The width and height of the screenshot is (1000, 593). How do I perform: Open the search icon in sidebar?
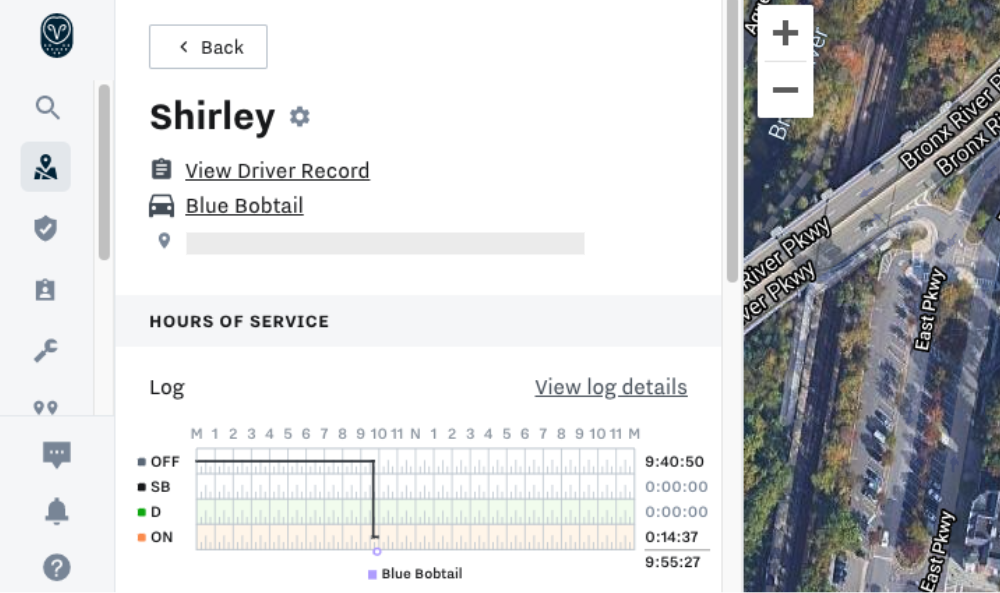[47, 108]
